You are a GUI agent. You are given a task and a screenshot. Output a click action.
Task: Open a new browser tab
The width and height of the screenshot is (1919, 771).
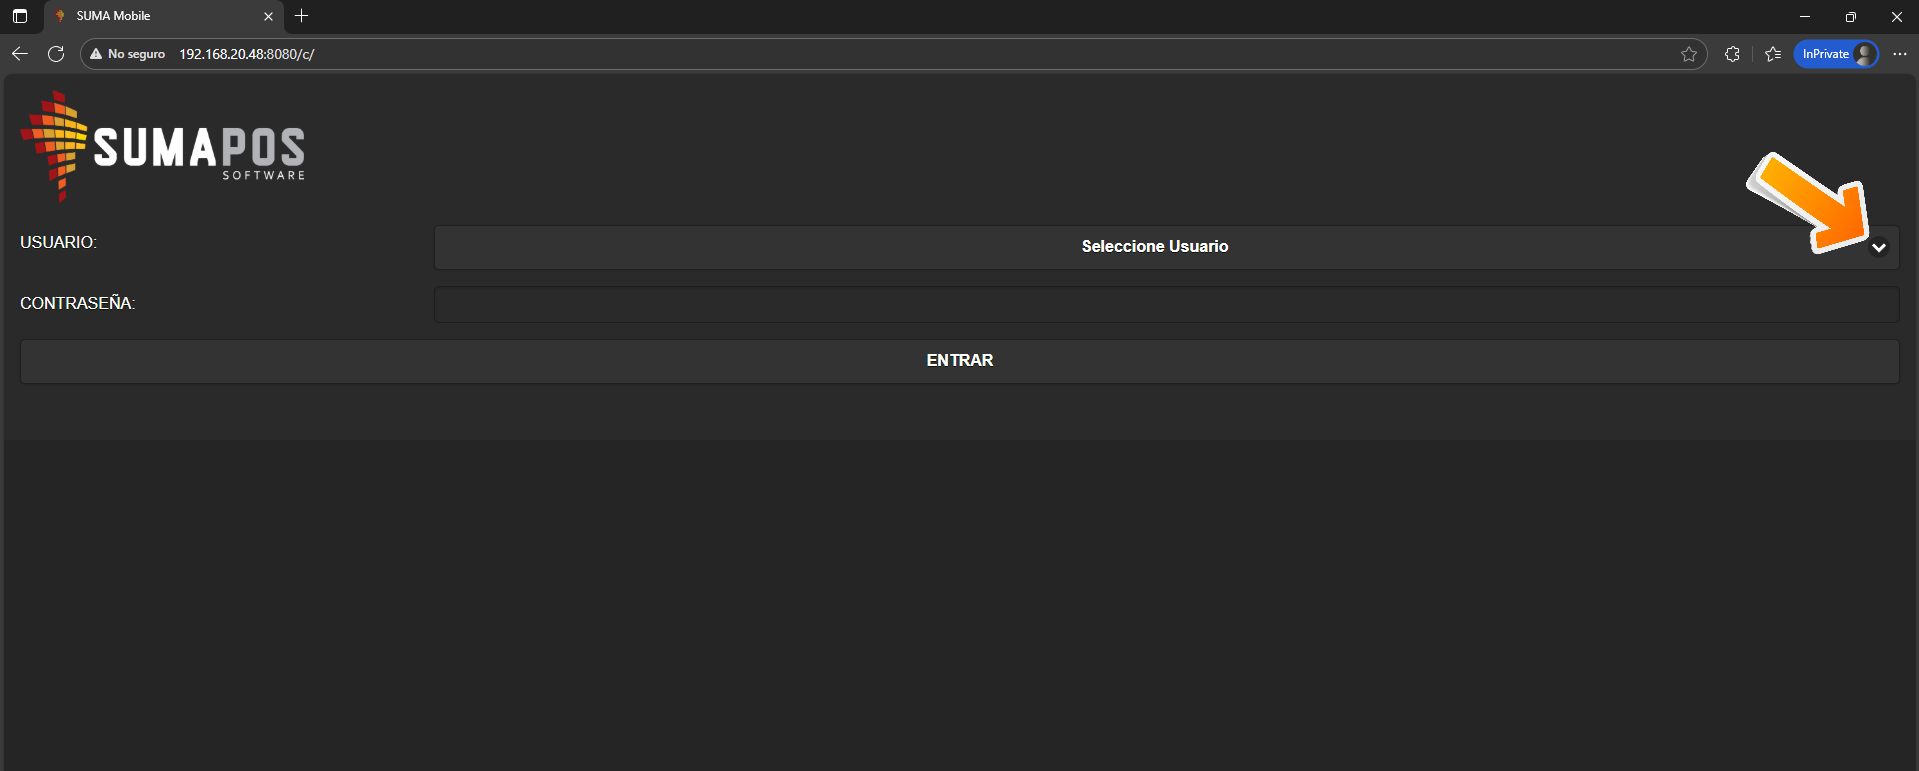point(302,16)
